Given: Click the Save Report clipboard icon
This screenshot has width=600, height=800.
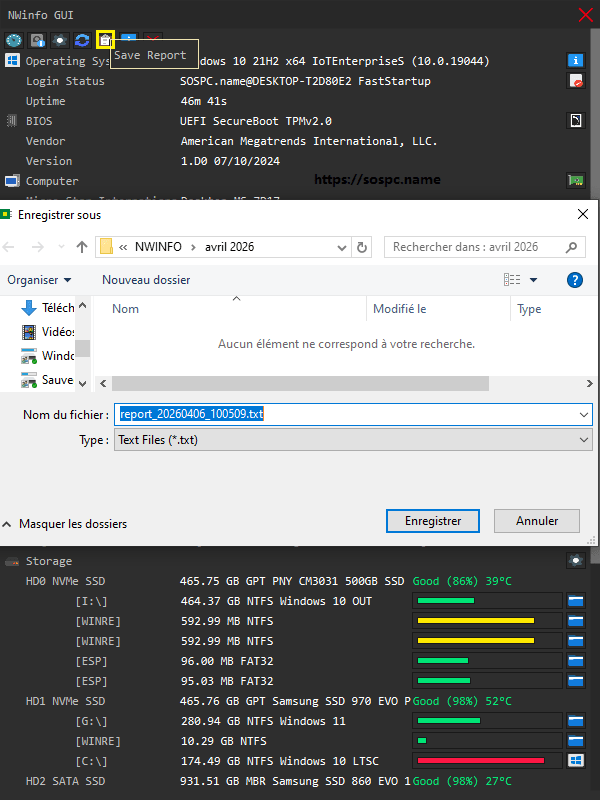Looking at the screenshot, I should (105, 40).
